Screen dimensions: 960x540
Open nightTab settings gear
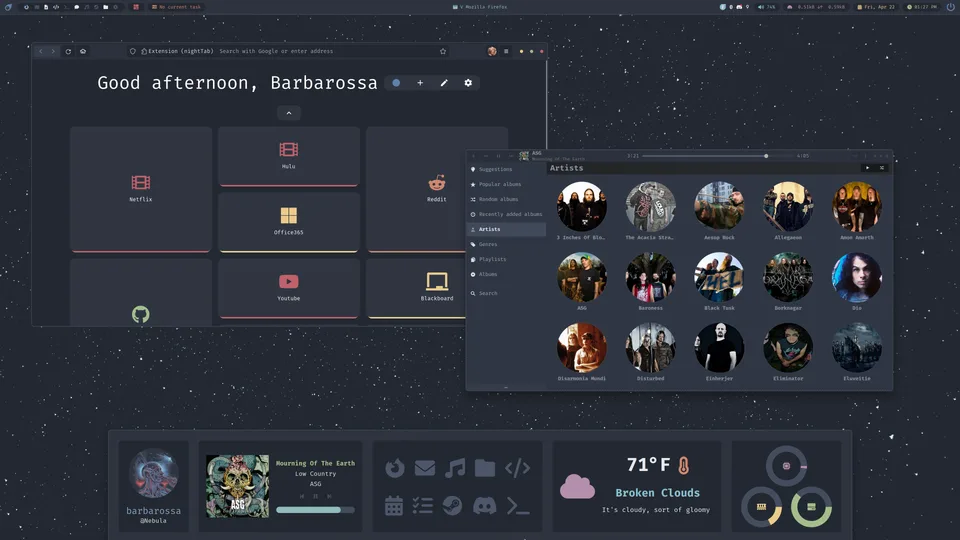click(x=468, y=83)
